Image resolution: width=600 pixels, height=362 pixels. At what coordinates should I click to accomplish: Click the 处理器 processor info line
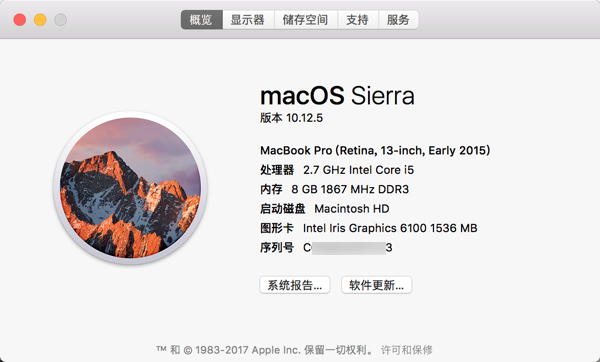click(x=337, y=170)
